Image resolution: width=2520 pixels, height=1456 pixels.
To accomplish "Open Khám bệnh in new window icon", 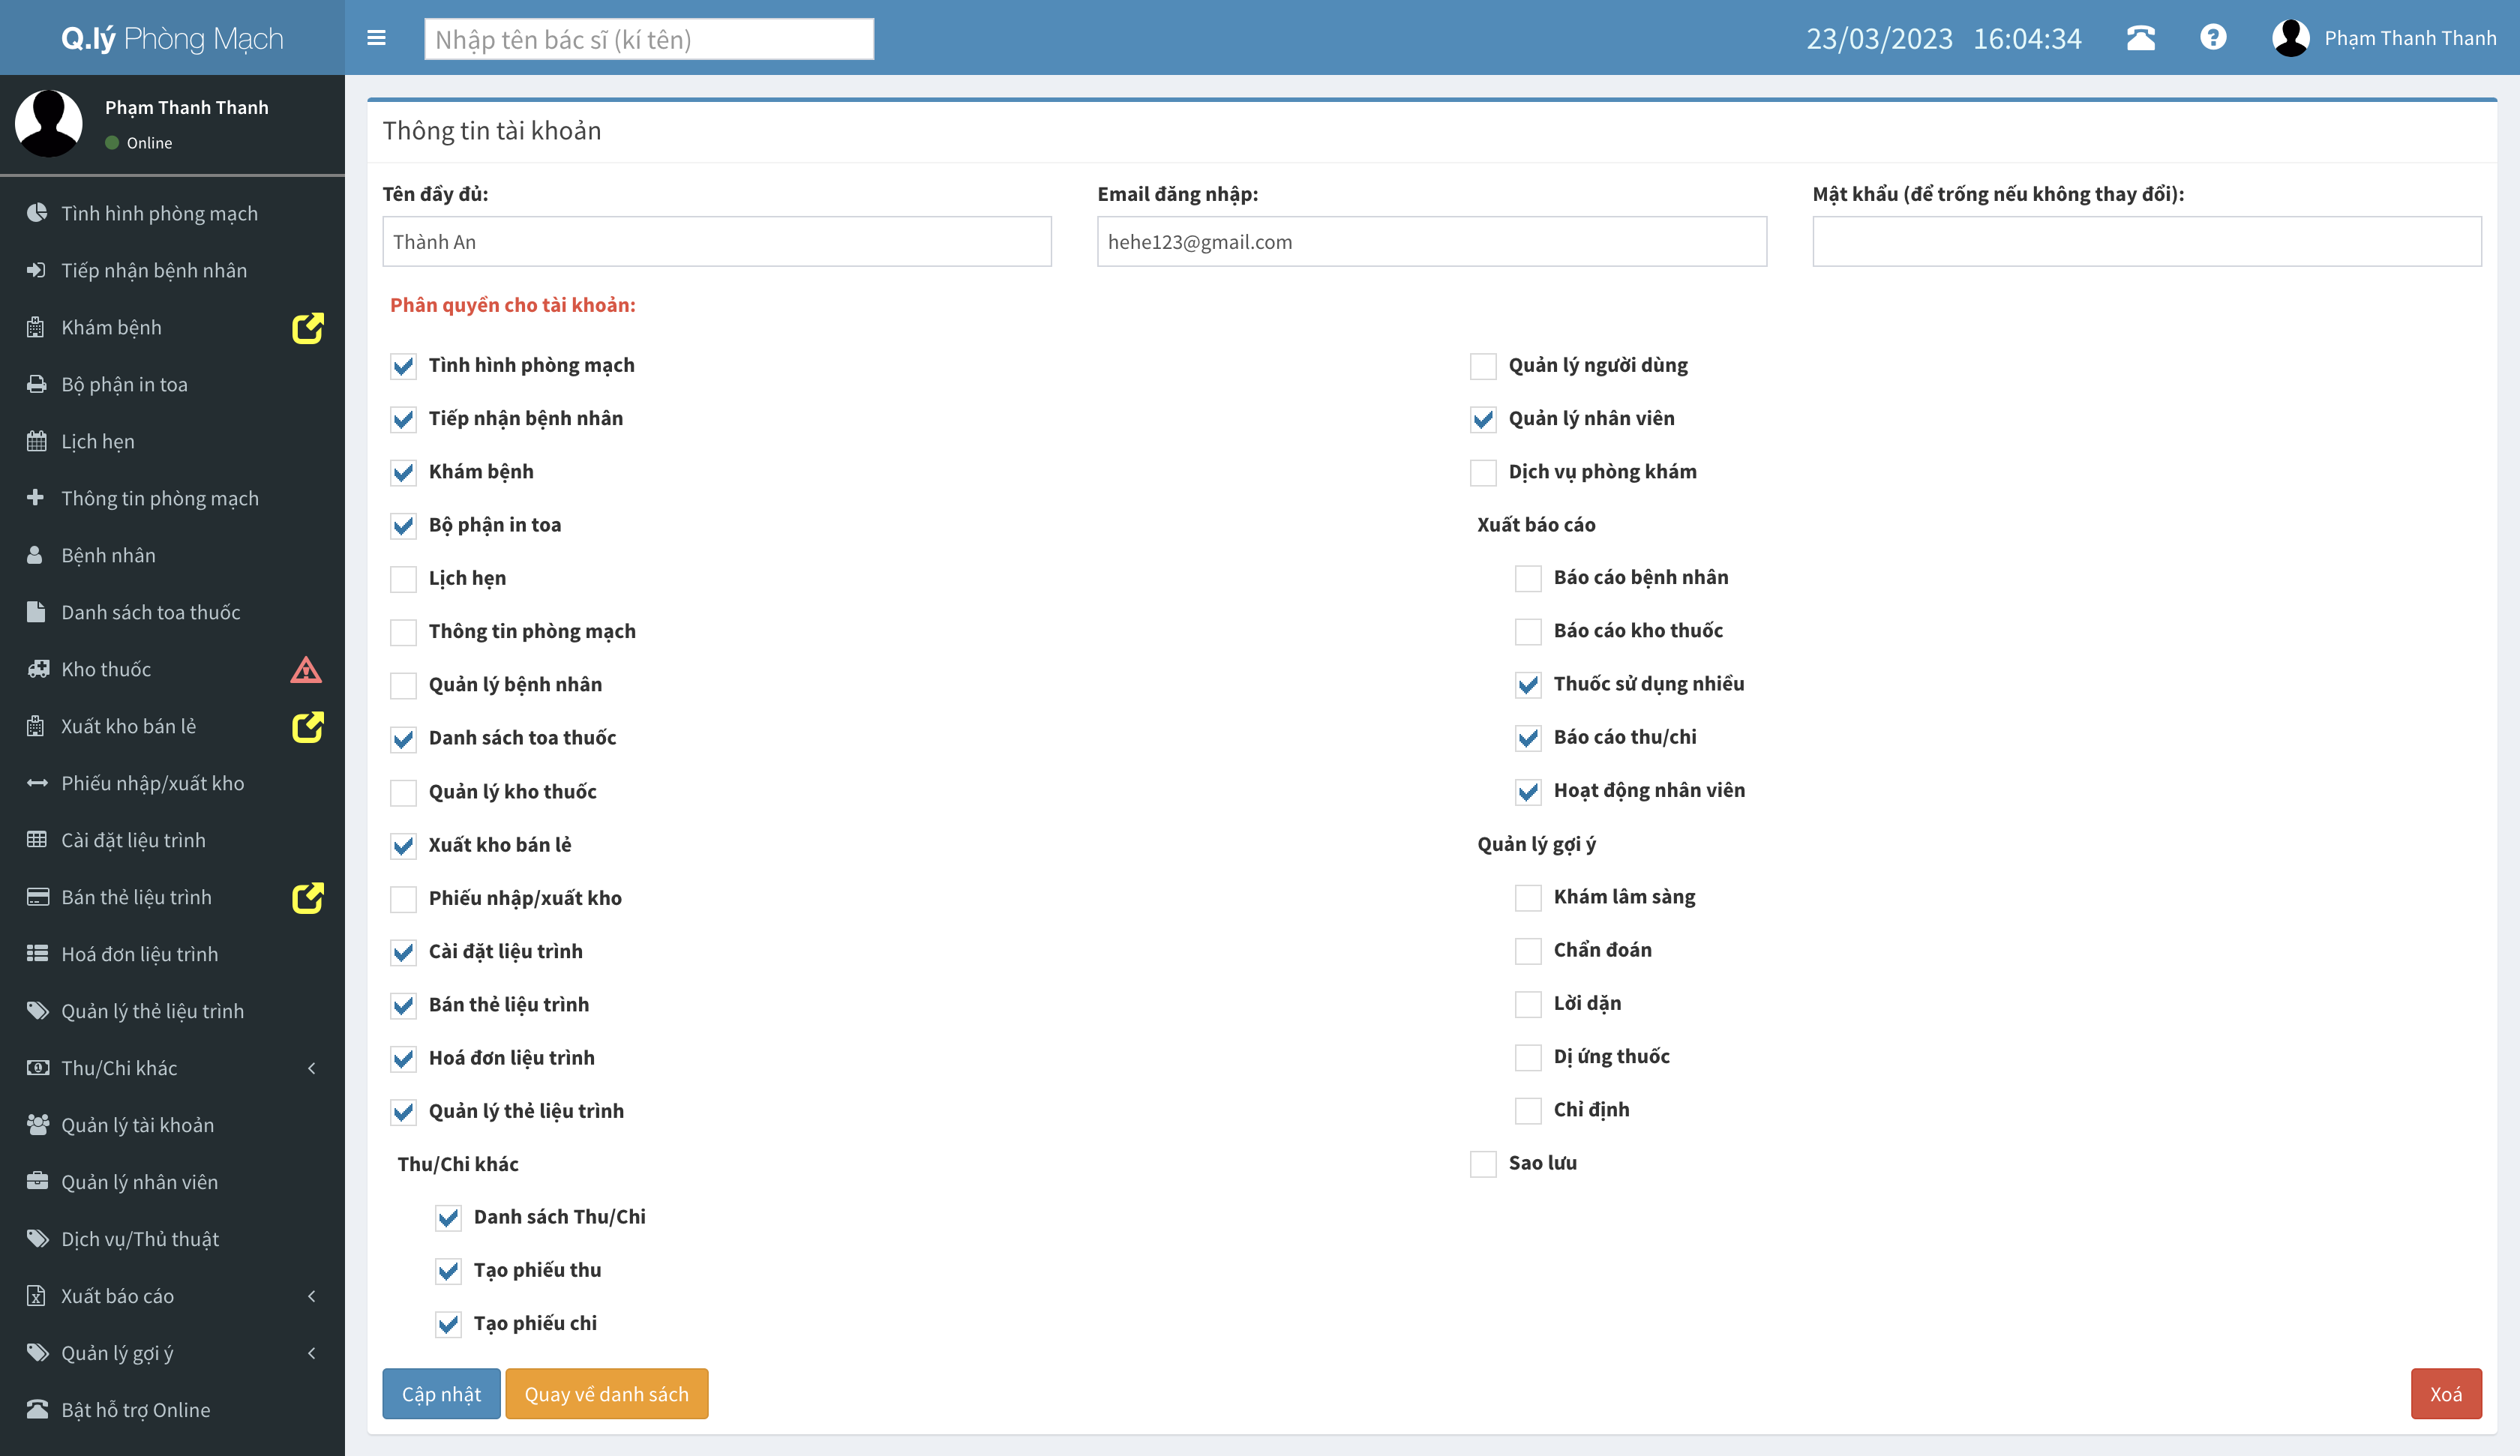I will pyautogui.click(x=307, y=328).
